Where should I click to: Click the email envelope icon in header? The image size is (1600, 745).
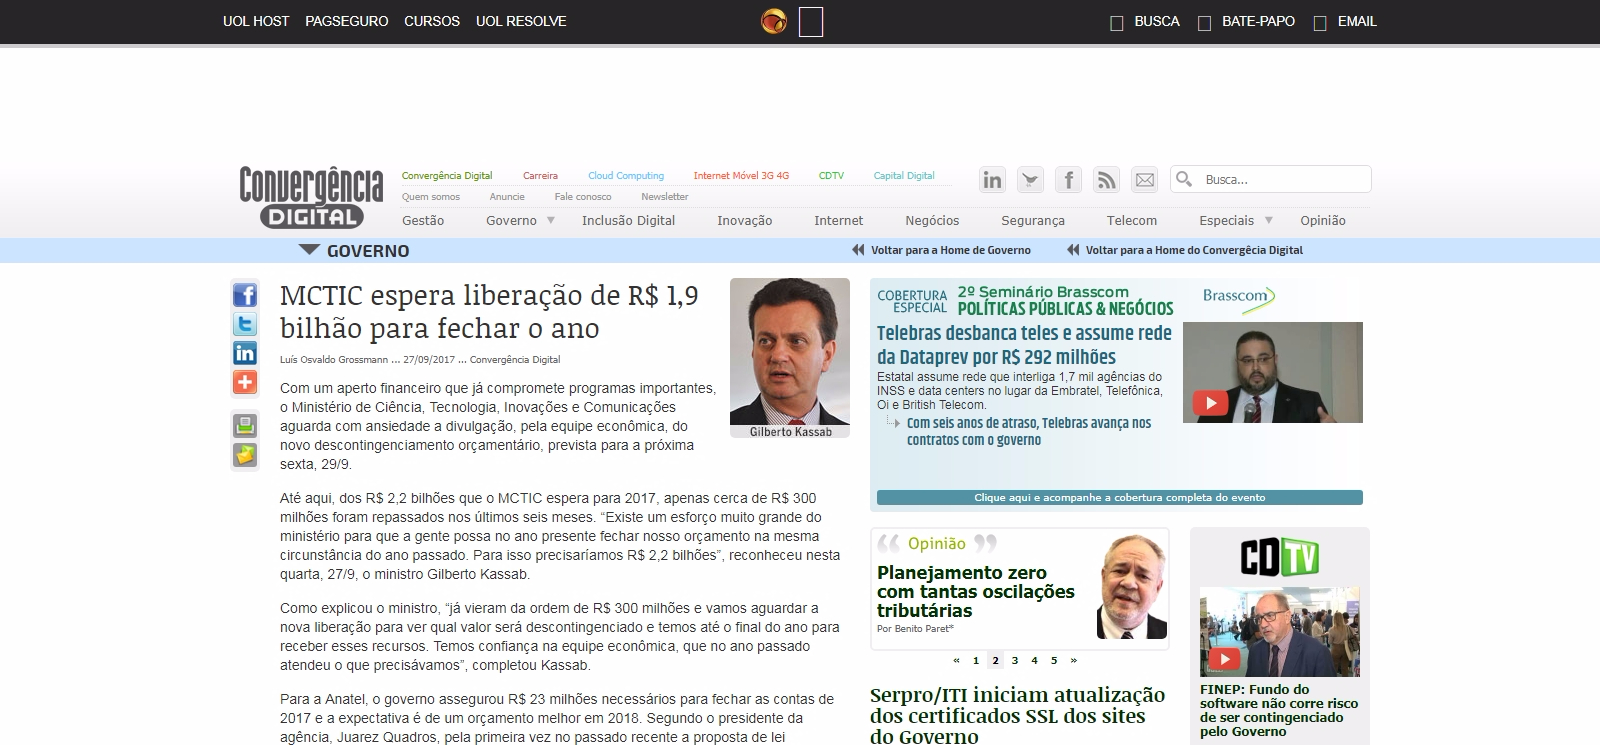(x=1144, y=180)
